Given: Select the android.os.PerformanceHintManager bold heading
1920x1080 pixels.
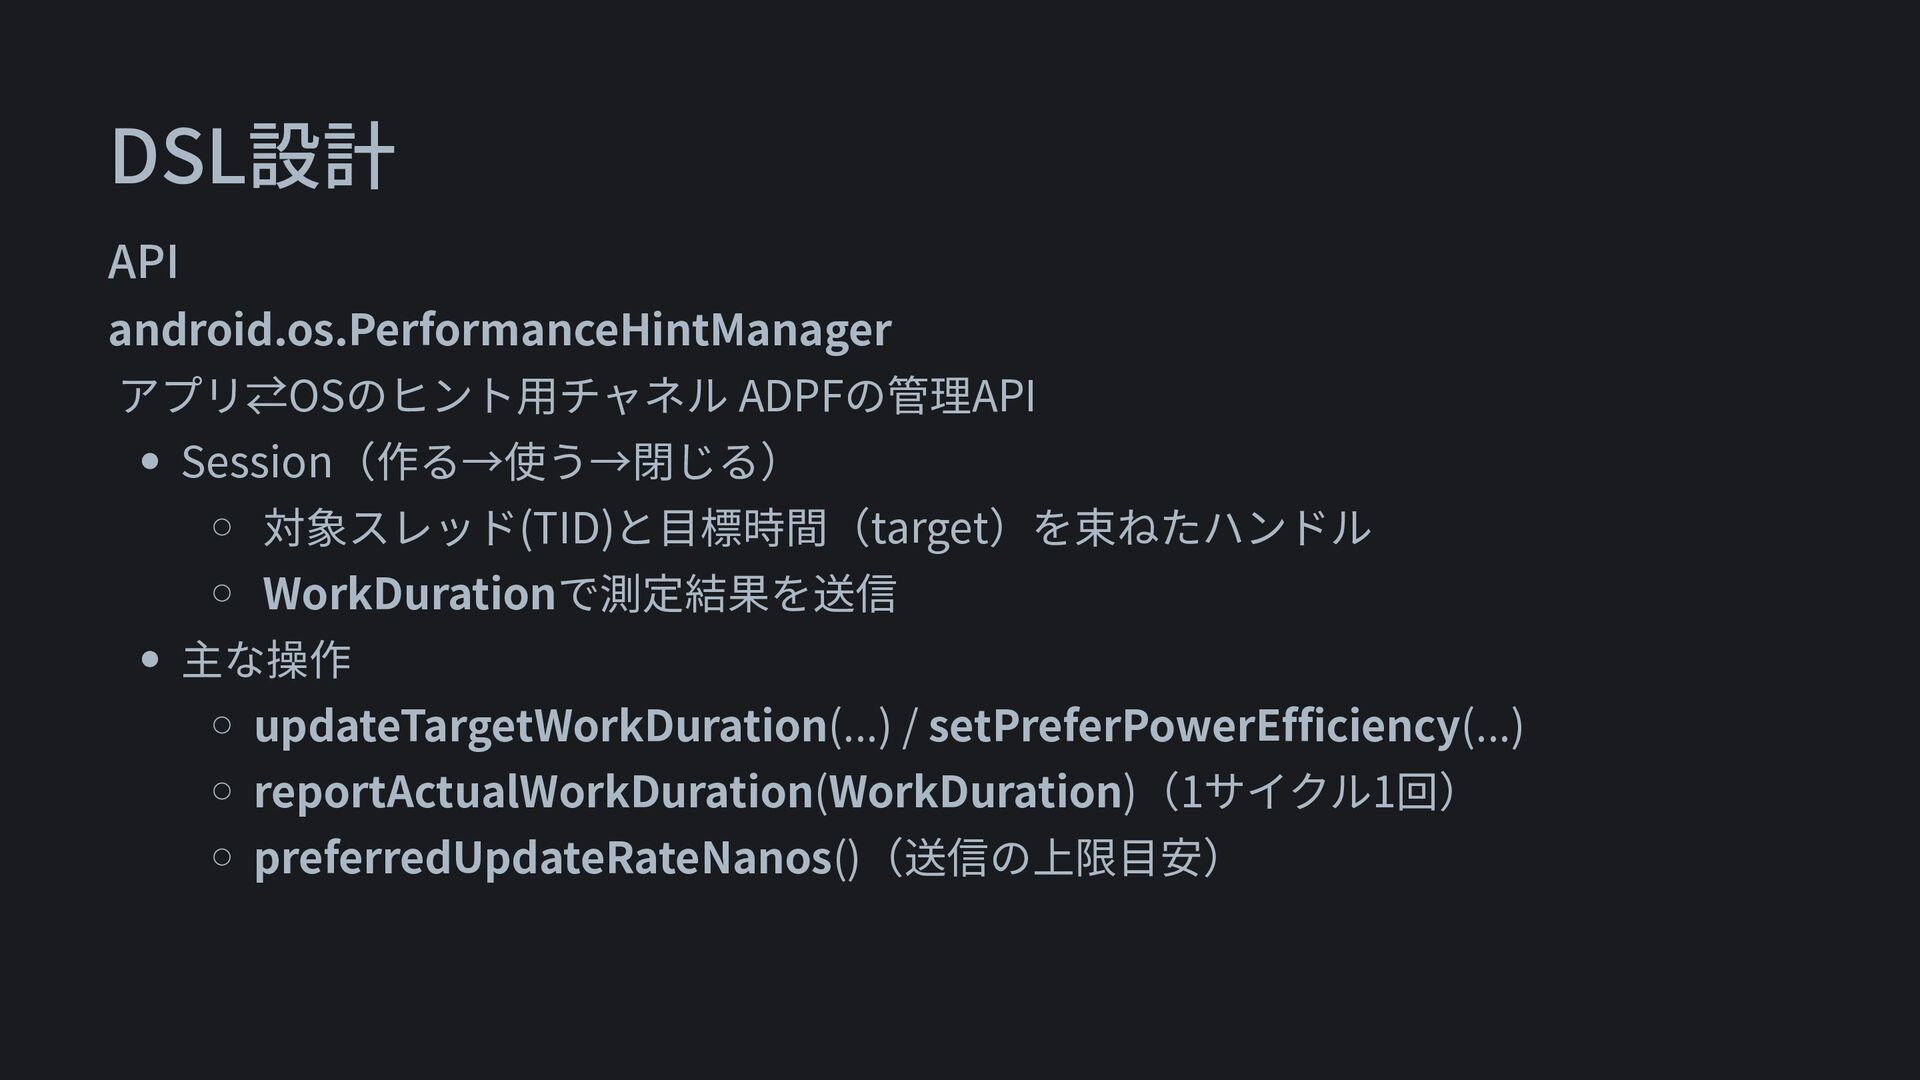Looking at the screenshot, I should (499, 329).
